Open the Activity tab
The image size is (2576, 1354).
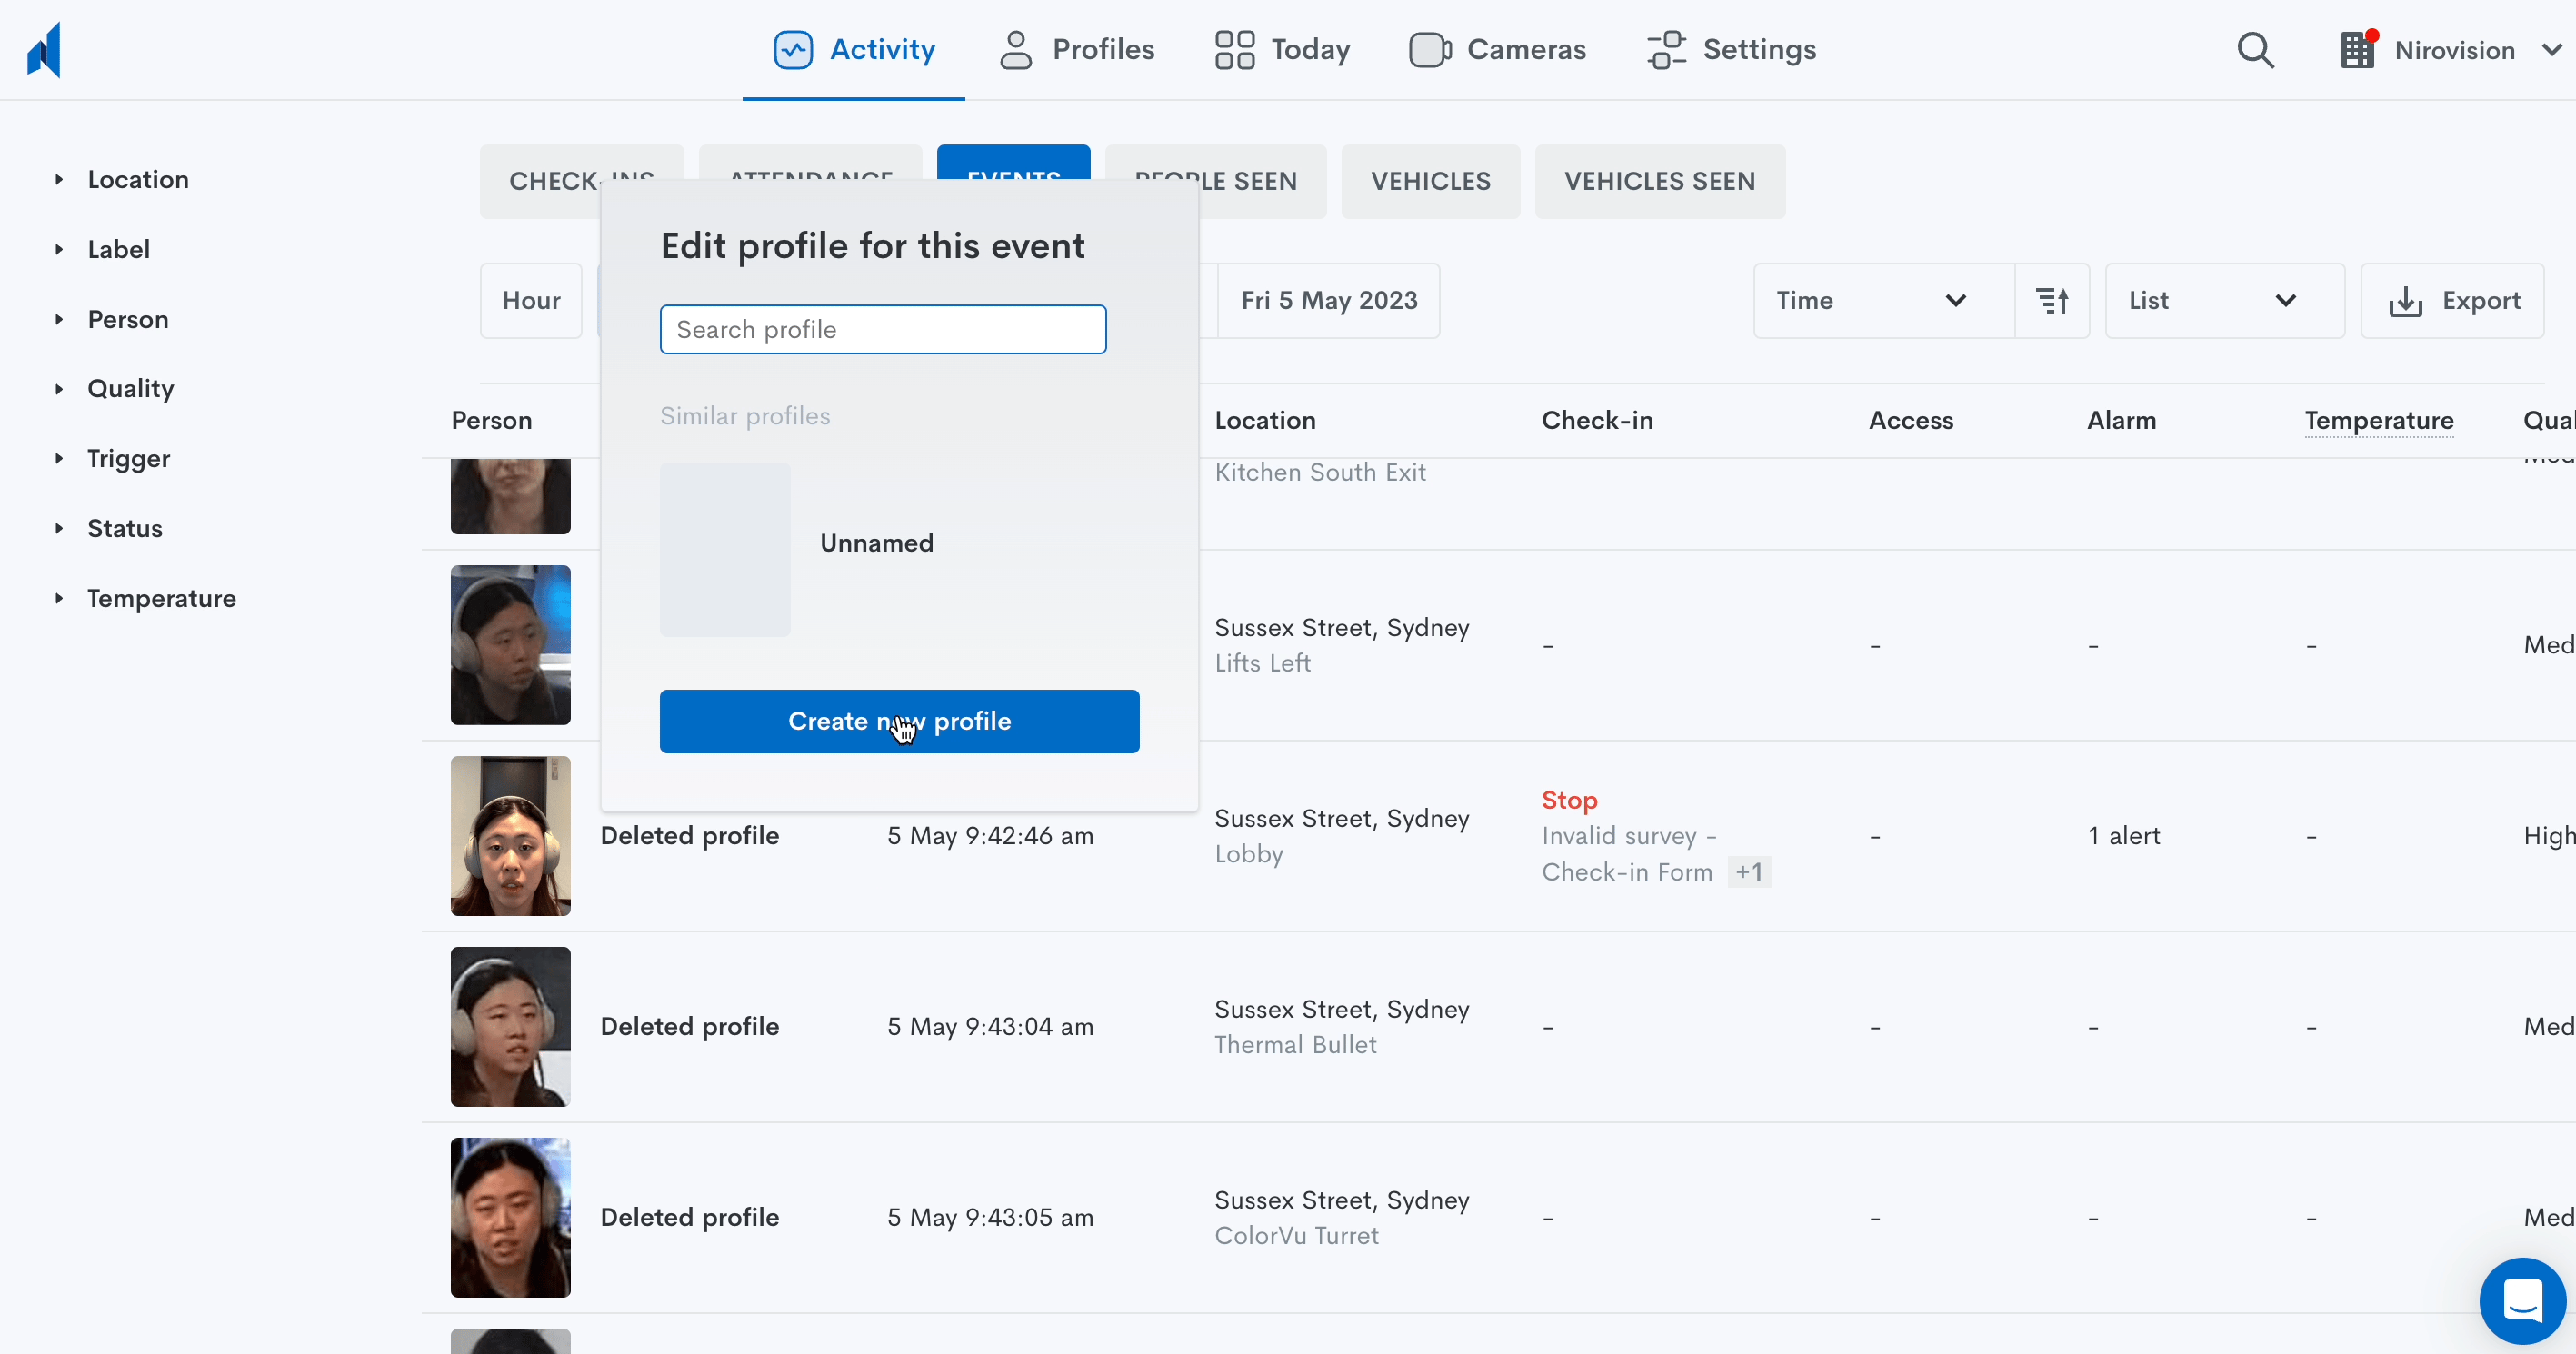(854, 50)
